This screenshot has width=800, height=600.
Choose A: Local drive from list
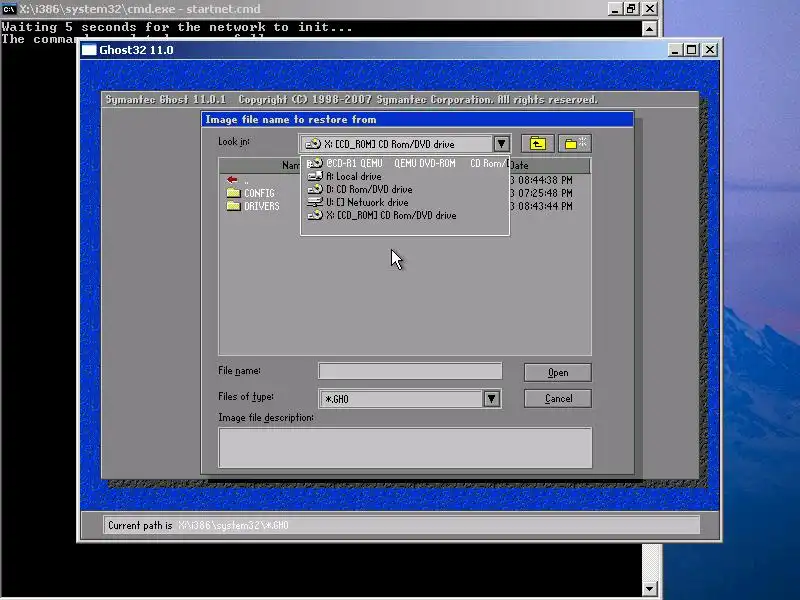tap(406, 177)
